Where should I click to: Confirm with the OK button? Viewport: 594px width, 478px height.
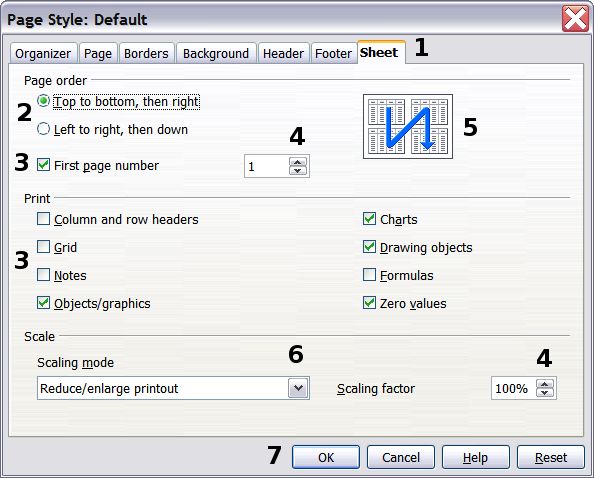[326, 457]
